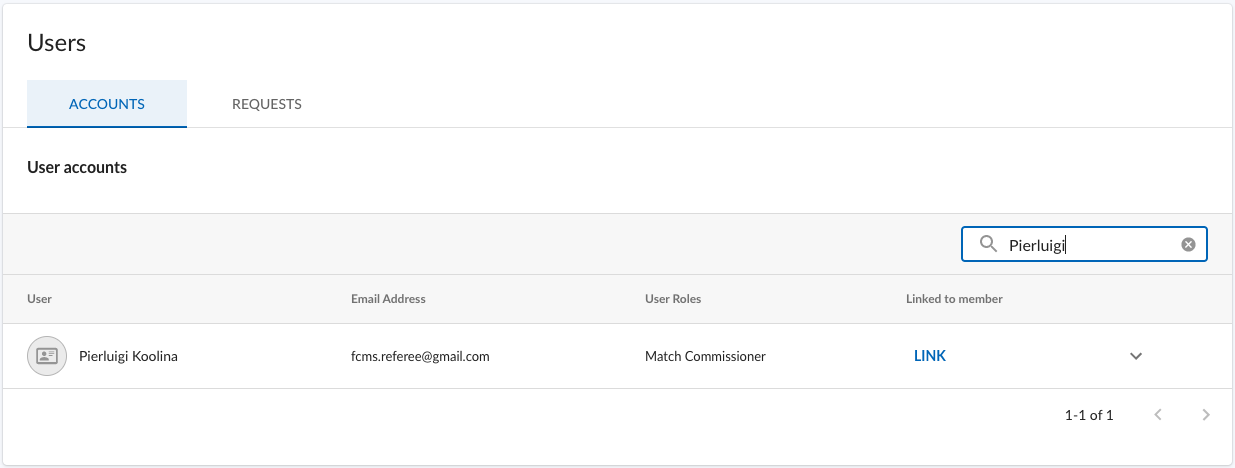The image size is (1235, 468).
Task: Click the 1-1 of 1 pagination label
Action: coord(1089,415)
